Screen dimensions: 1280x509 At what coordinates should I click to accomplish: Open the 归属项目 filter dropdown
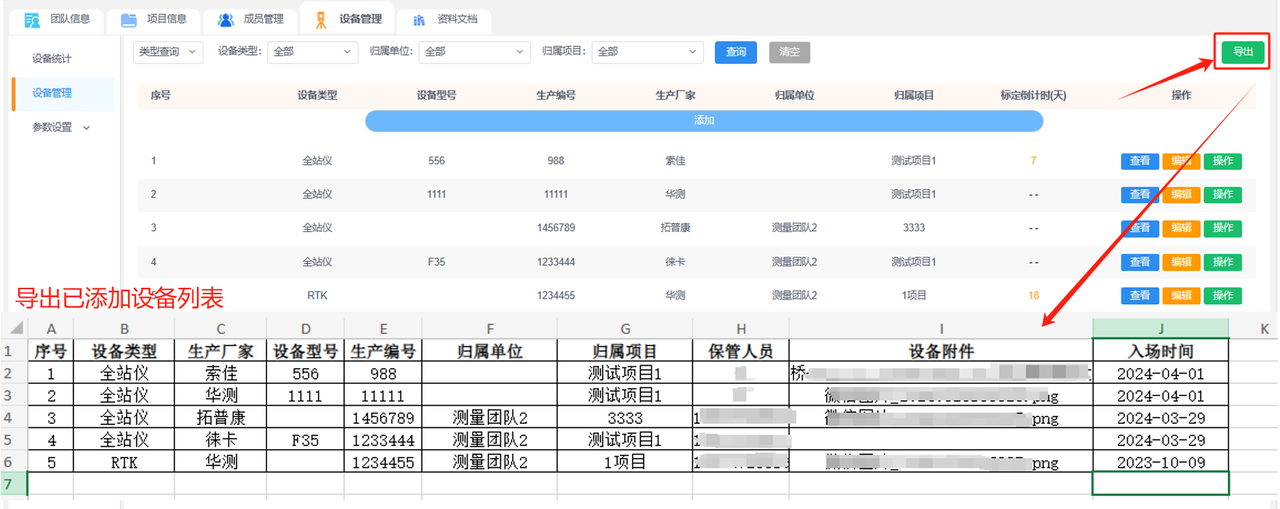coord(647,52)
